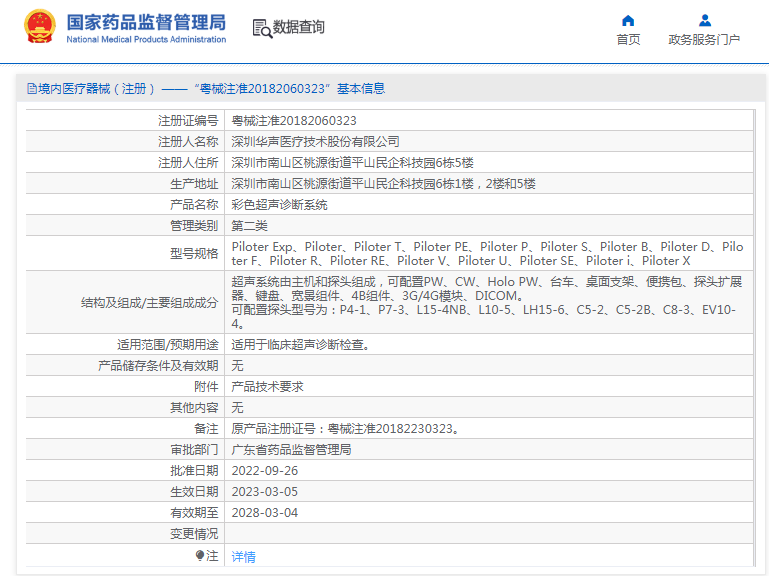
Task: Click the 无 value in 产品储存条件及有效期 row
Action: click(x=237, y=366)
